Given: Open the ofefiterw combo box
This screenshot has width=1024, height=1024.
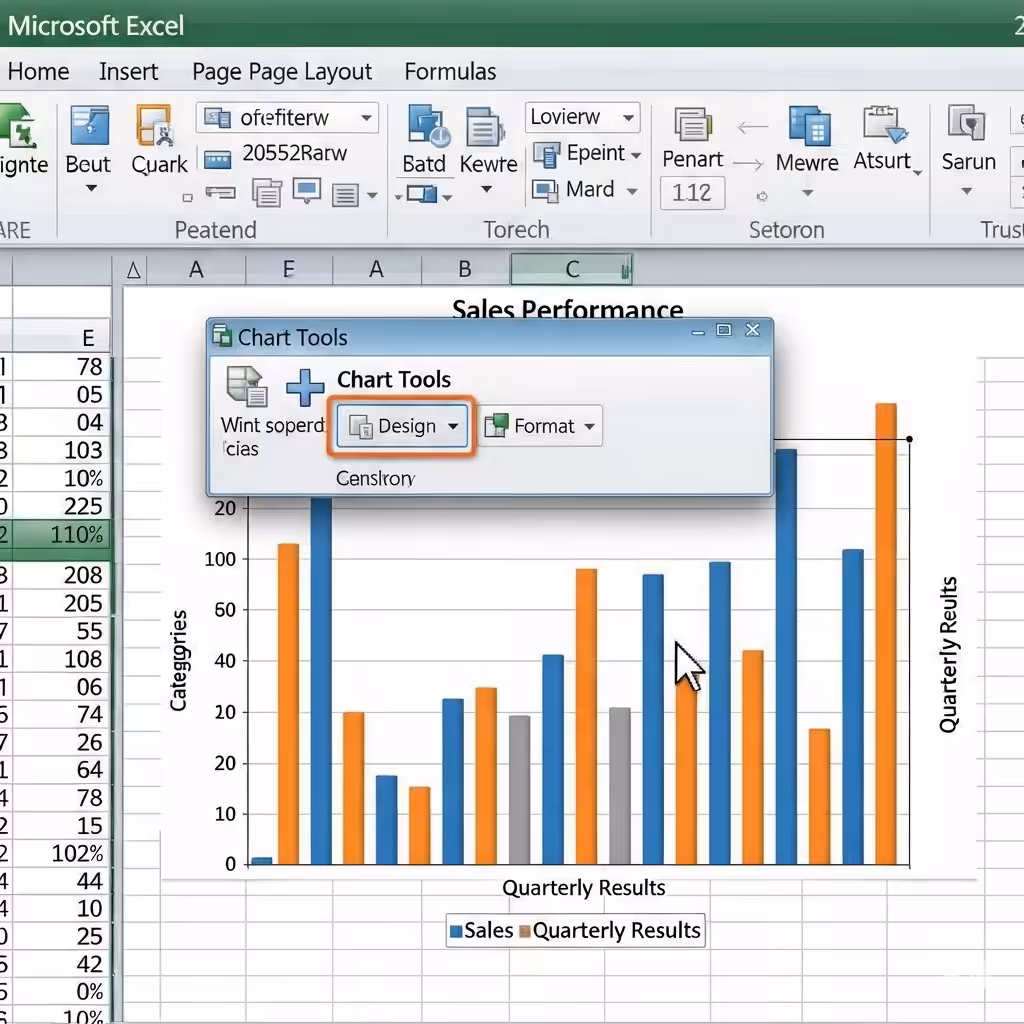Looking at the screenshot, I should click(287, 118).
